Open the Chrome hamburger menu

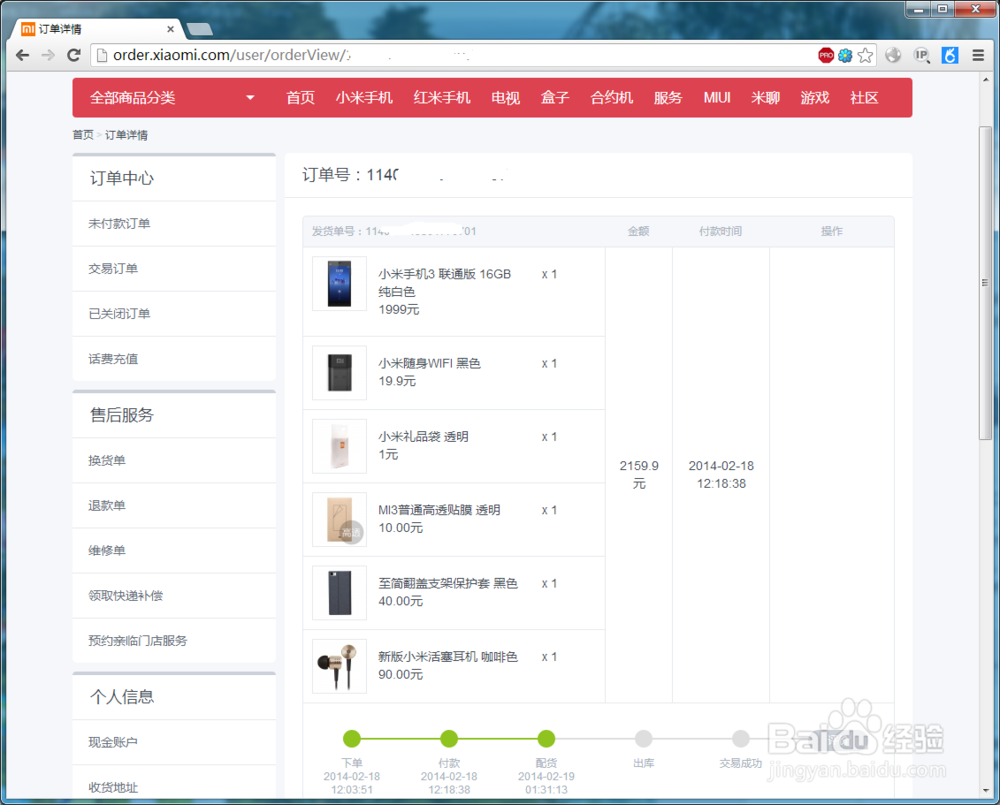pyautogui.click(x=978, y=55)
